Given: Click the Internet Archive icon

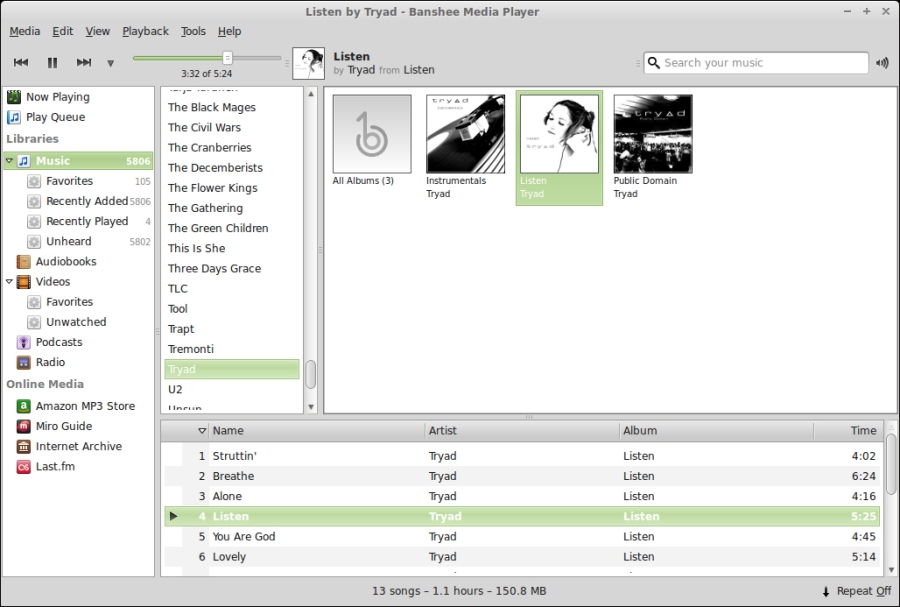Looking at the screenshot, I should [x=24, y=446].
